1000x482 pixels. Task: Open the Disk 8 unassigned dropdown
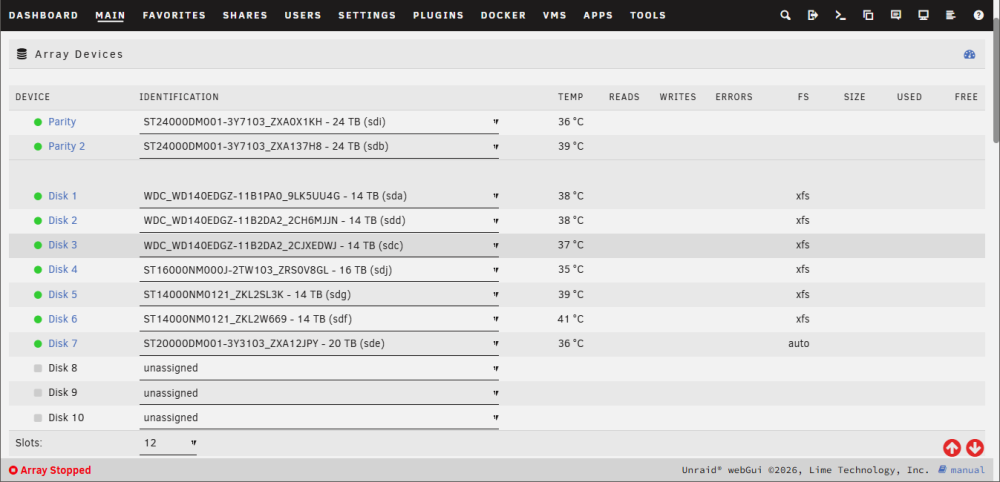pyautogui.click(x=319, y=369)
